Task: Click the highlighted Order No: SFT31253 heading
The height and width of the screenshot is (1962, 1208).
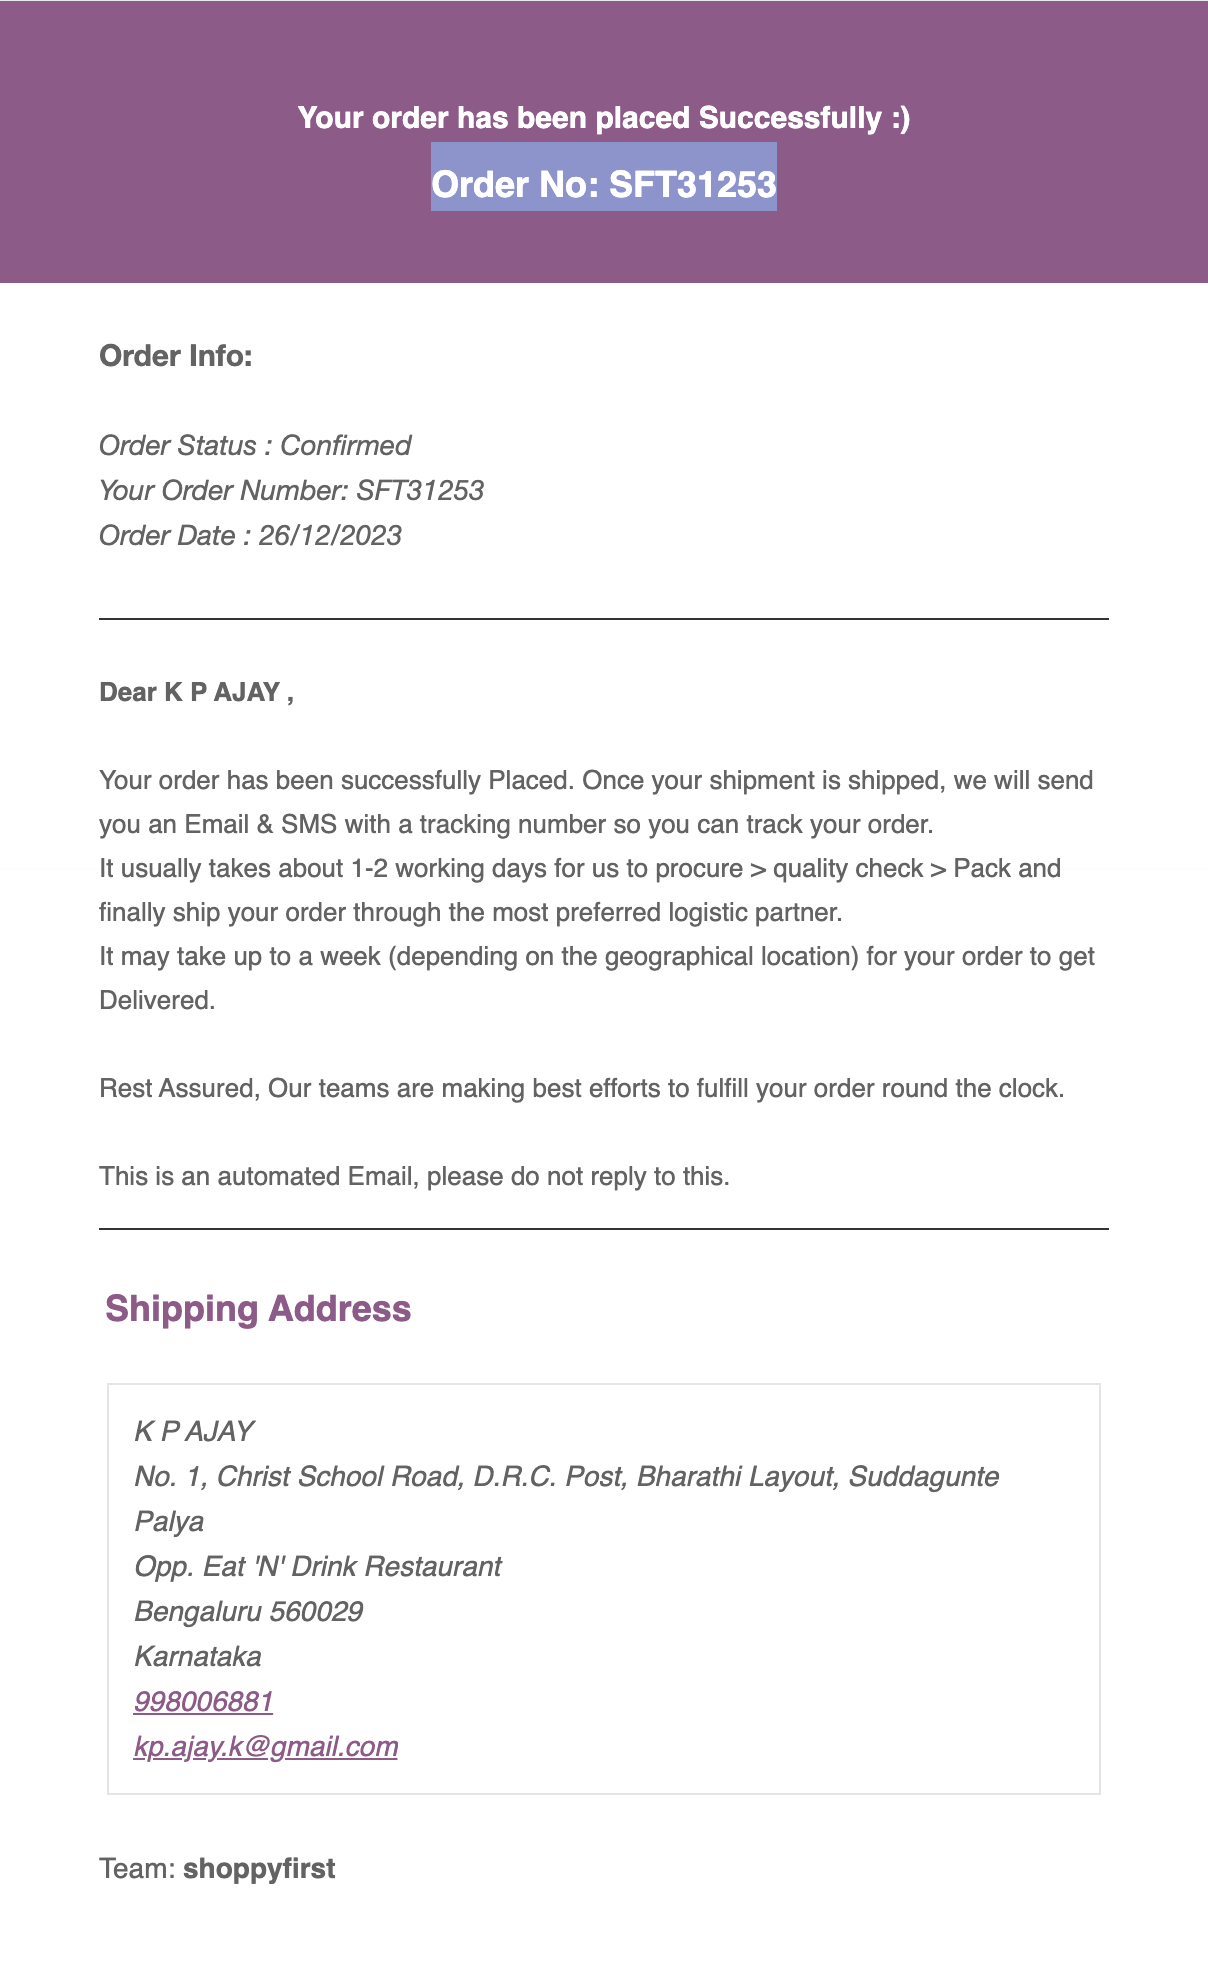Action: tap(603, 184)
